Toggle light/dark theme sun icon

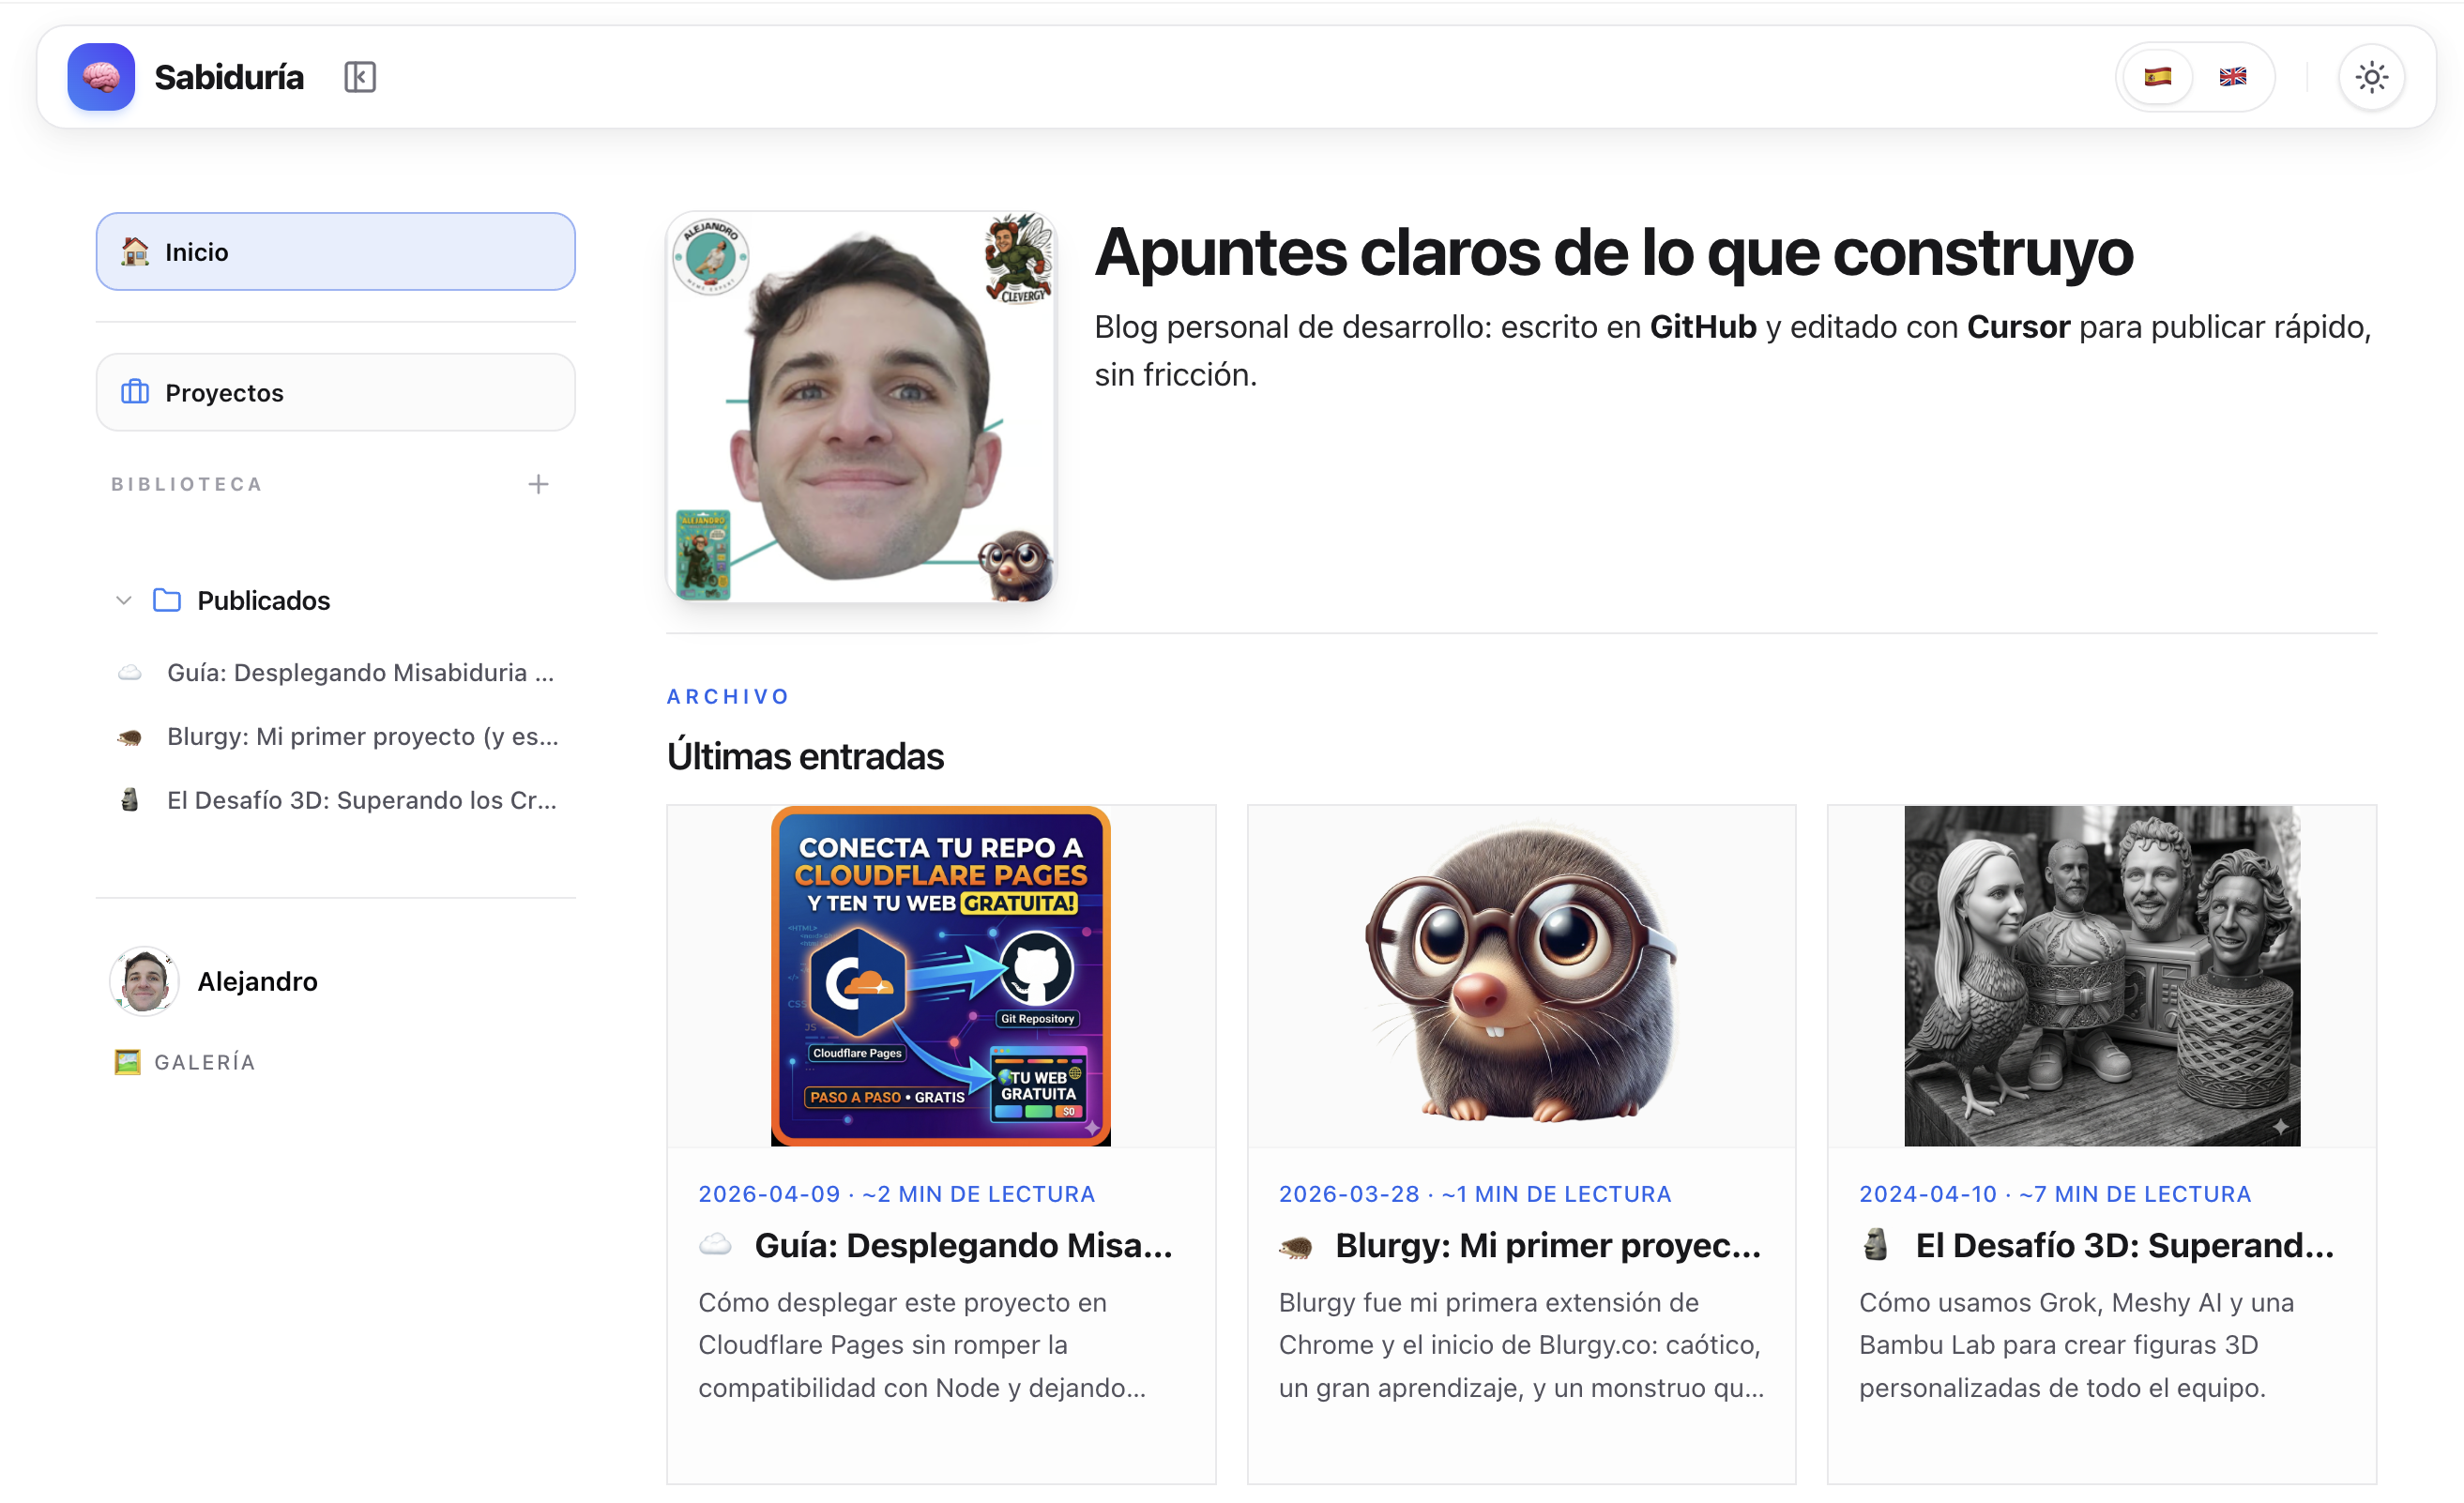(2372, 77)
